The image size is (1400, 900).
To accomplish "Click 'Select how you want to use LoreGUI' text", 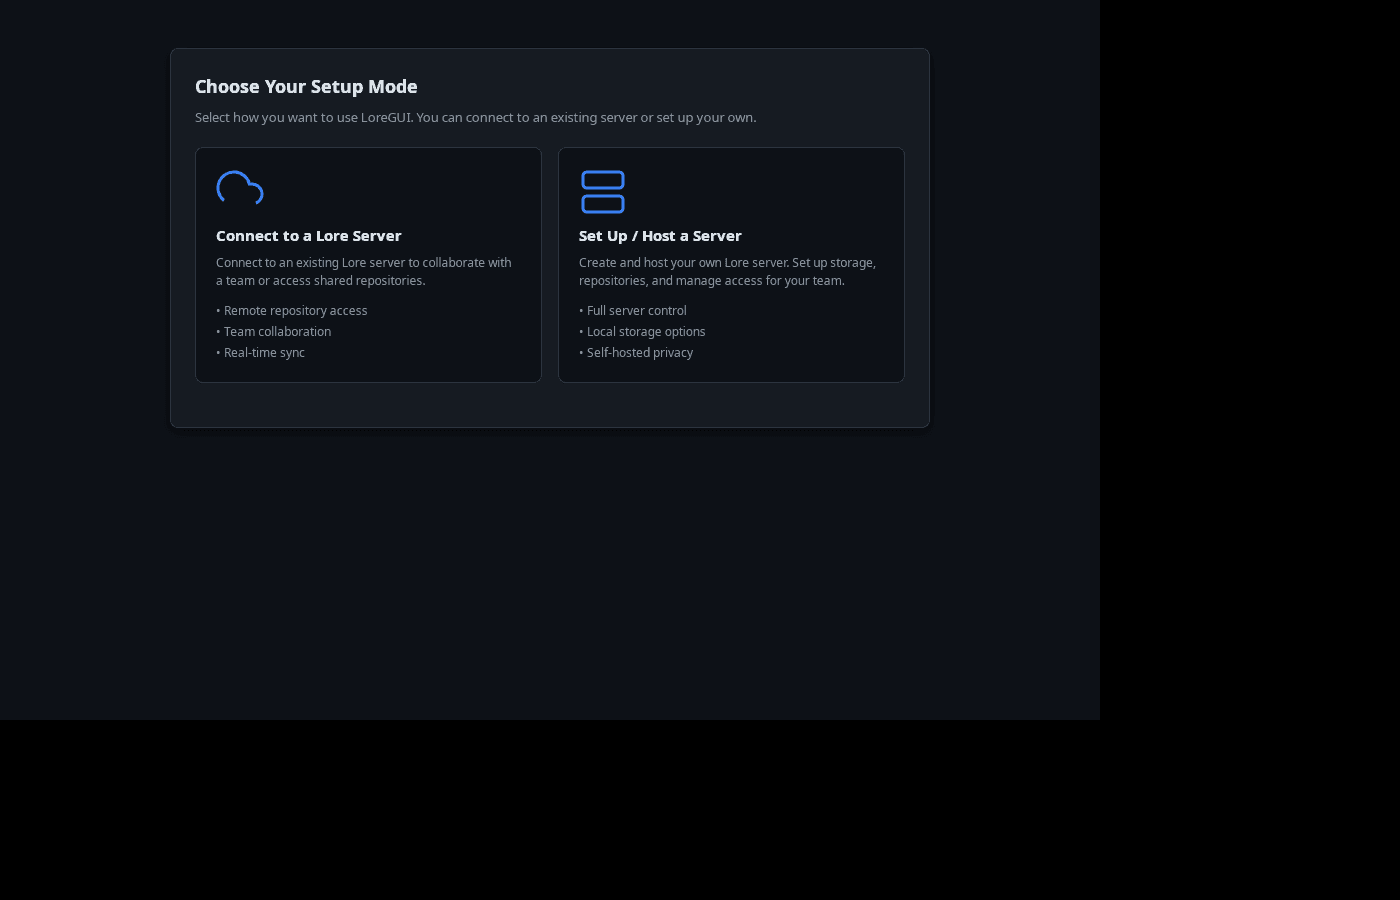I will pyautogui.click(x=476, y=117).
